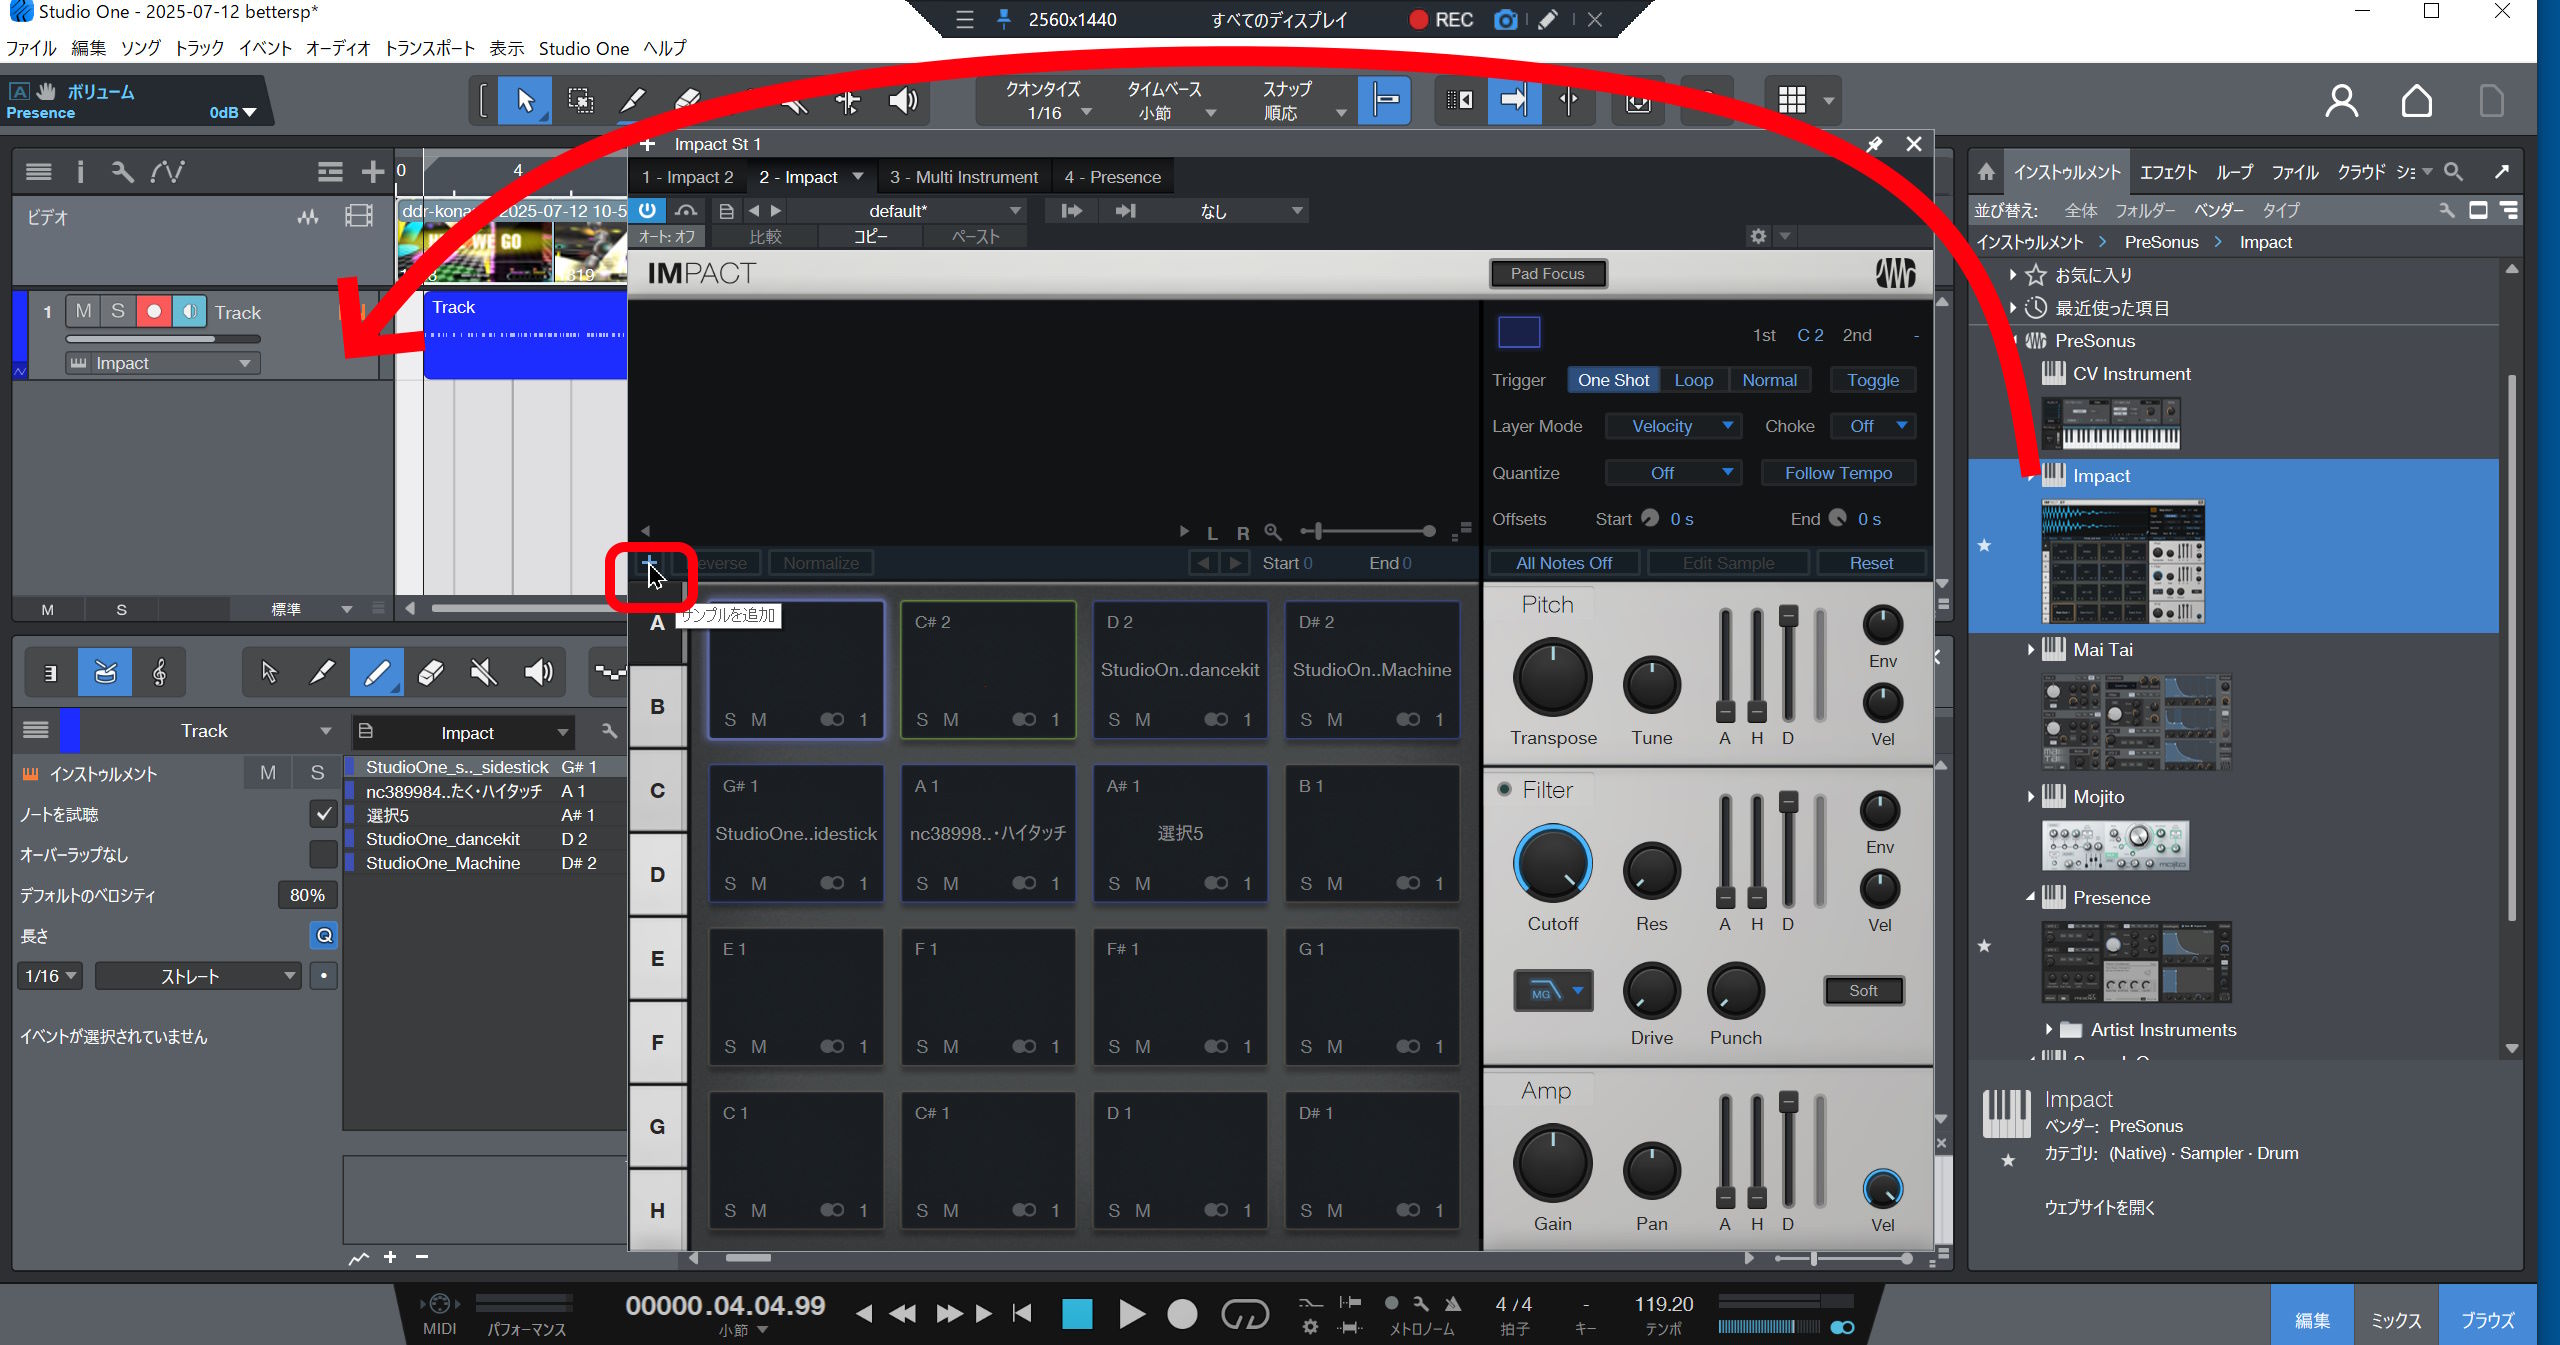Viewport: 2560px width, 1345px height.
Task: Select the drum editor view icon
Action: (x=105, y=673)
